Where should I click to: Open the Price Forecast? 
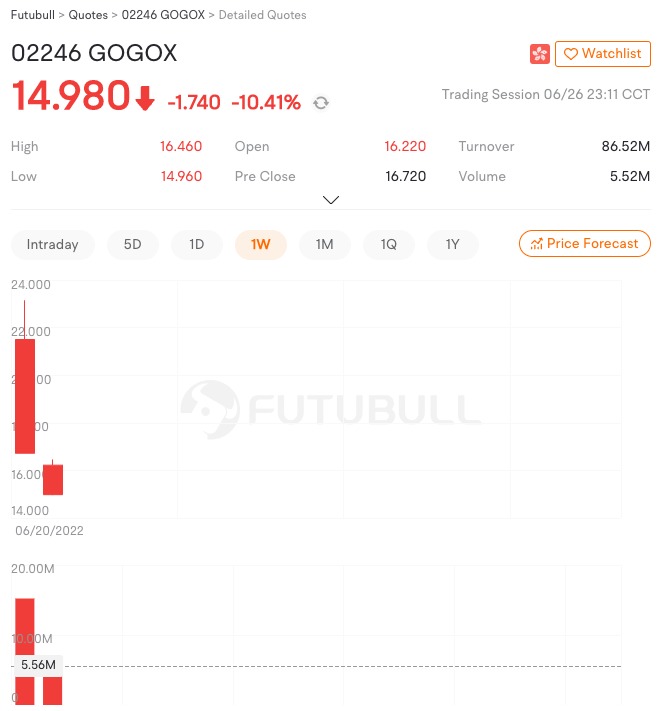tap(585, 243)
